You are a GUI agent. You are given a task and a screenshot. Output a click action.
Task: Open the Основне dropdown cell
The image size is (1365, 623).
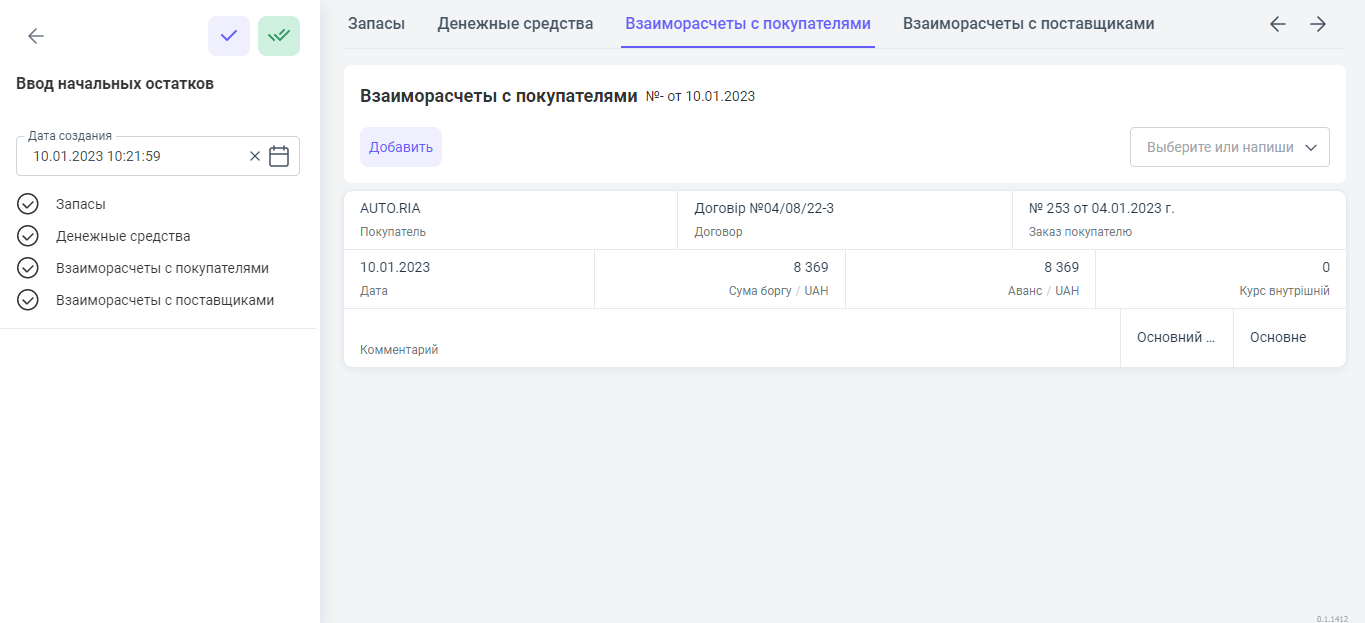click(x=1288, y=338)
